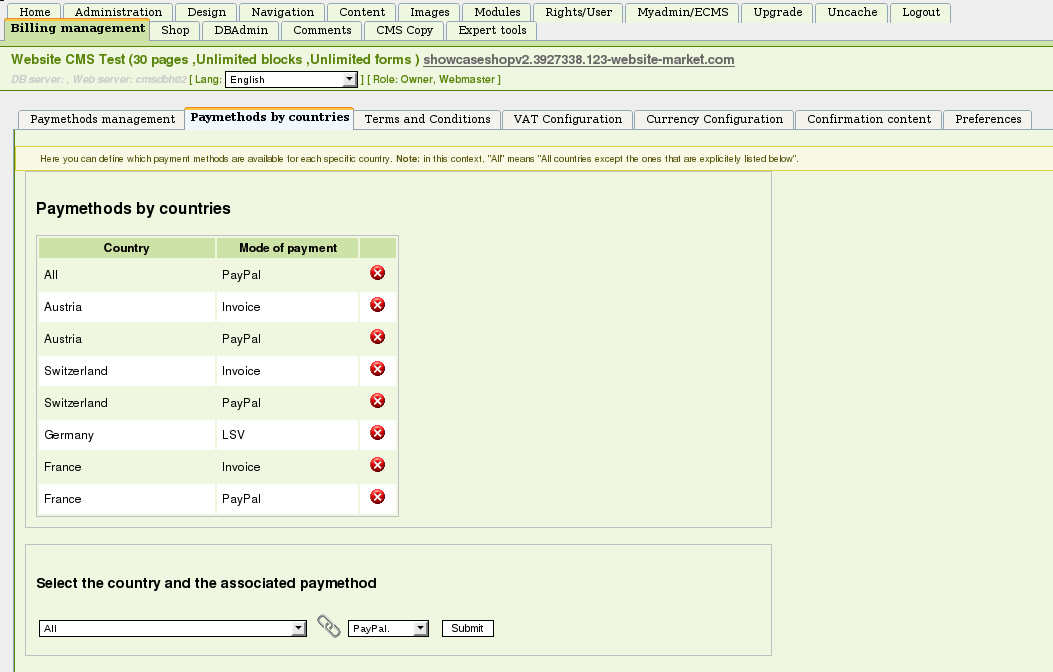Image resolution: width=1053 pixels, height=672 pixels.
Task: Remove the Austria Invoice entry
Action: 377,305
